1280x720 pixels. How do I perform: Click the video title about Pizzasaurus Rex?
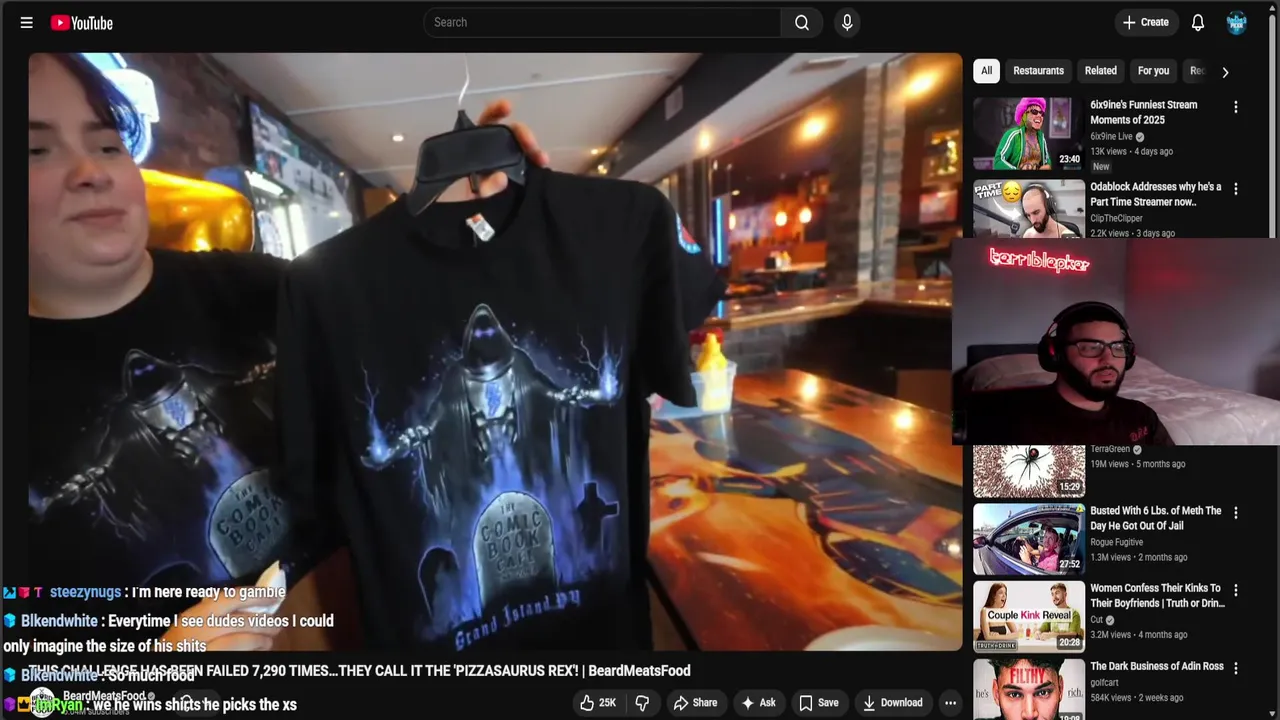point(359,671)
